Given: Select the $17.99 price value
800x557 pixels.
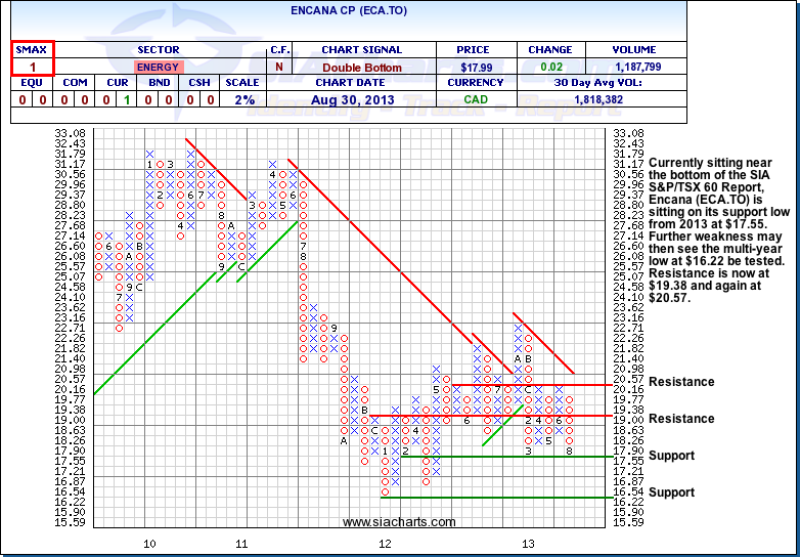Looking at the screenshot, I should pyautogui.click(x=475, y=66).
